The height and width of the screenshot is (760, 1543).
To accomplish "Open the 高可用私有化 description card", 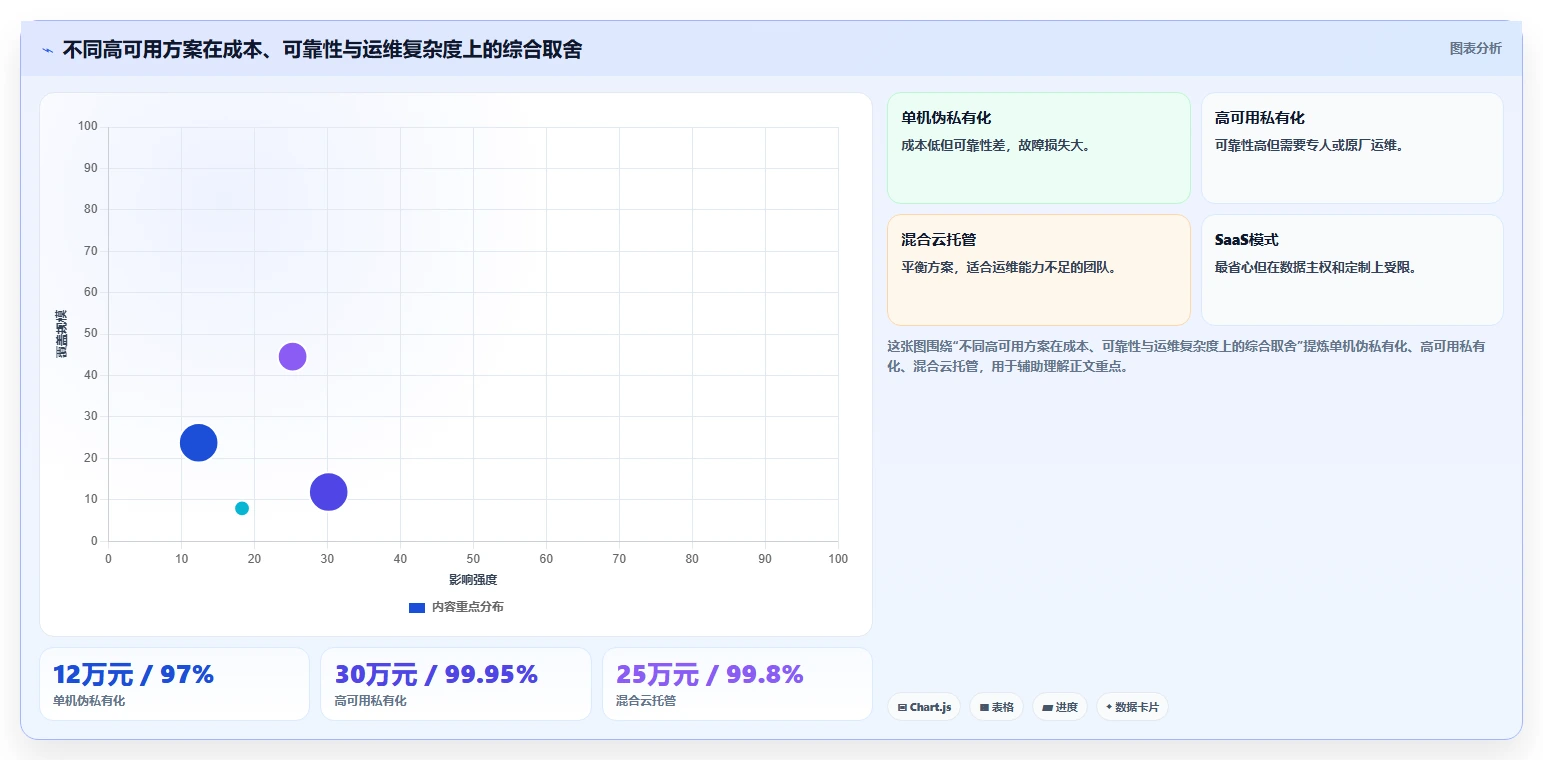I will click(x=1352, y=148).
